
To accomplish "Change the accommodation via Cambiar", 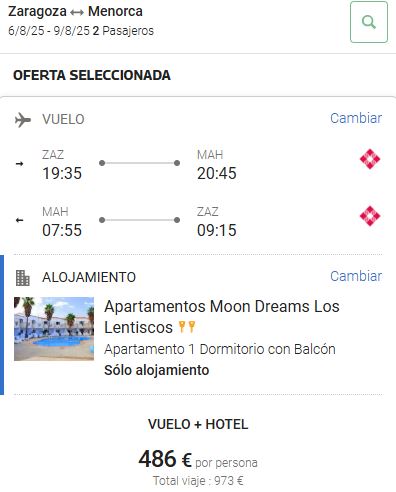I will pyautogui.click(x=356, y=276).
